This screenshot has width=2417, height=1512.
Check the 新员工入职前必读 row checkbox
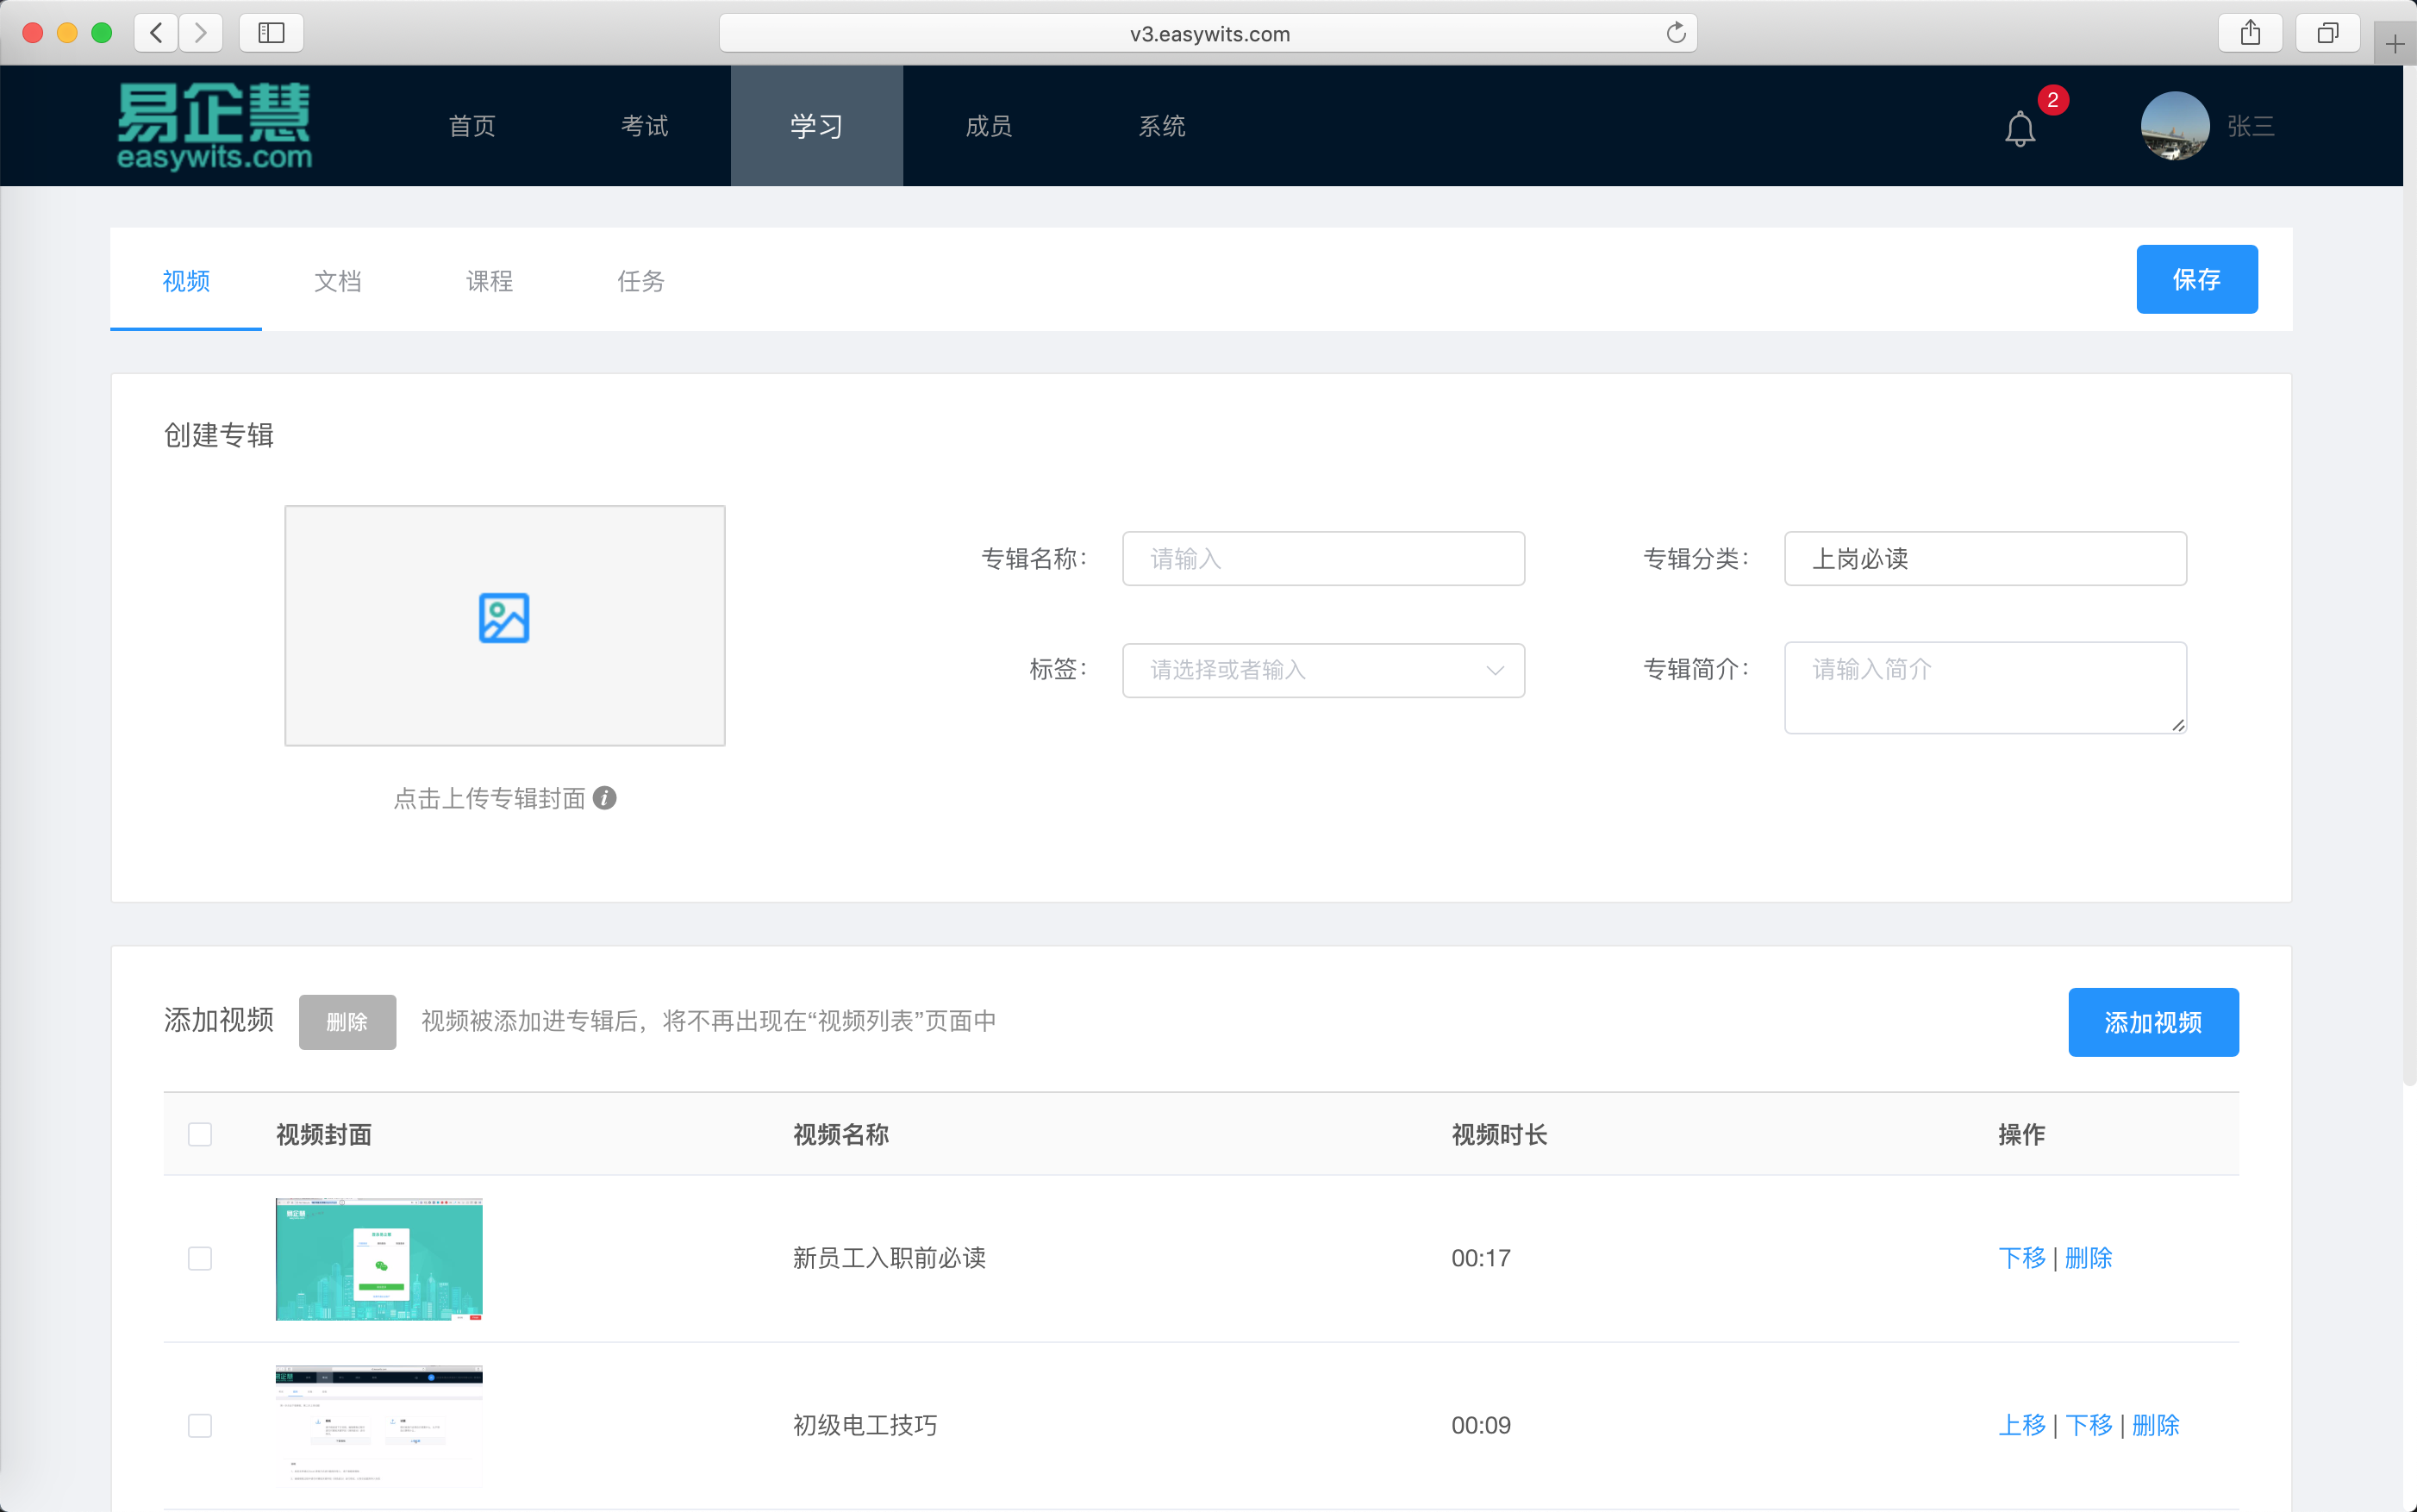(x=200, y=1258)
